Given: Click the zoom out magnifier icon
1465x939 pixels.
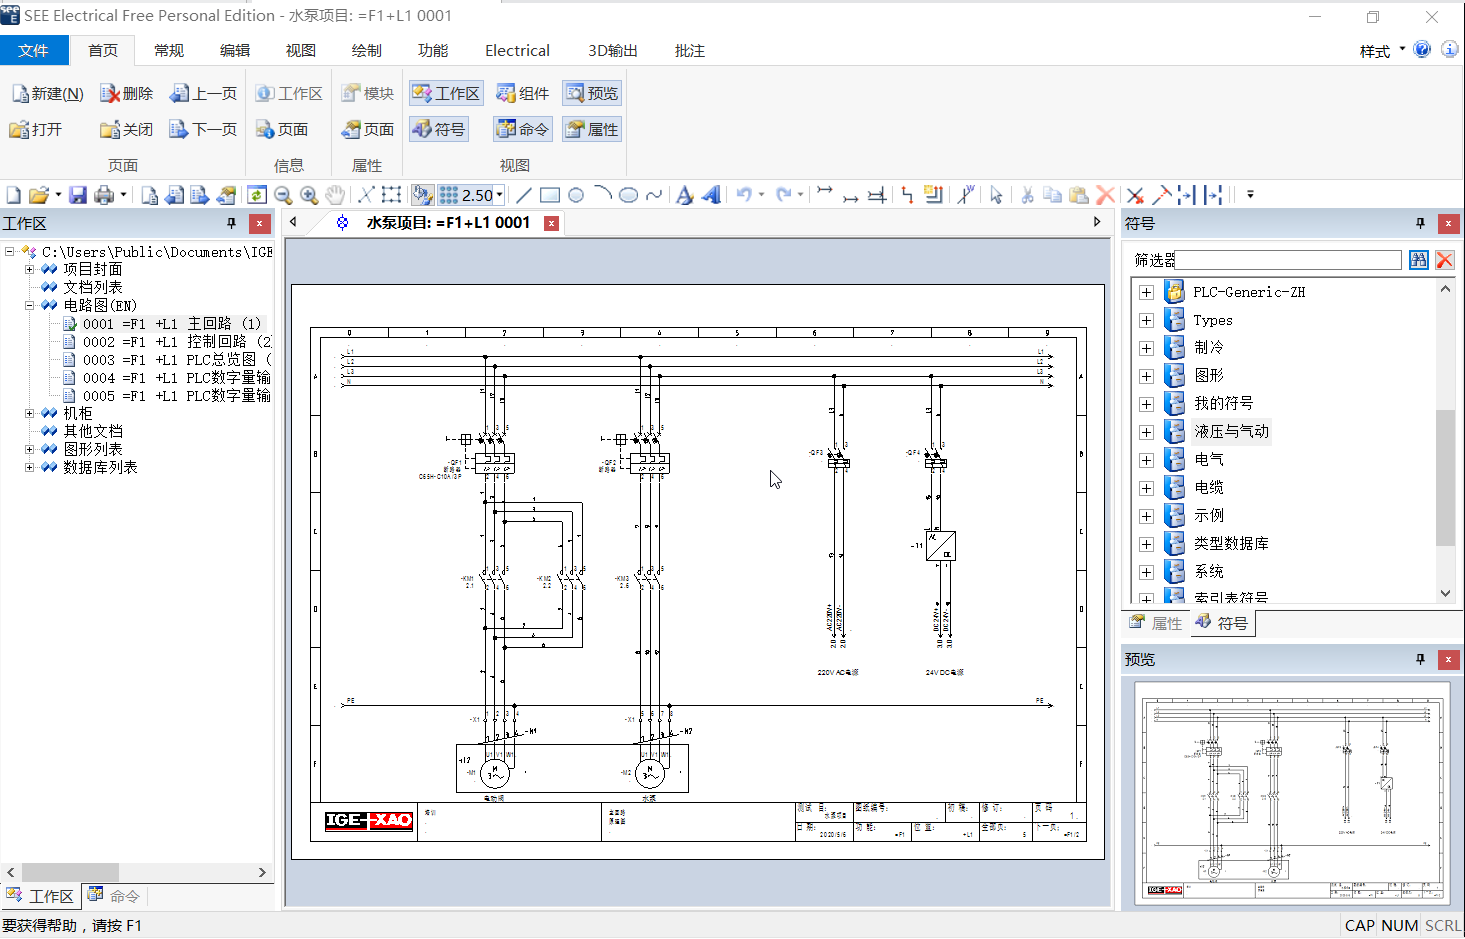Looking at the screenshot, I should (x=283, y=195).
